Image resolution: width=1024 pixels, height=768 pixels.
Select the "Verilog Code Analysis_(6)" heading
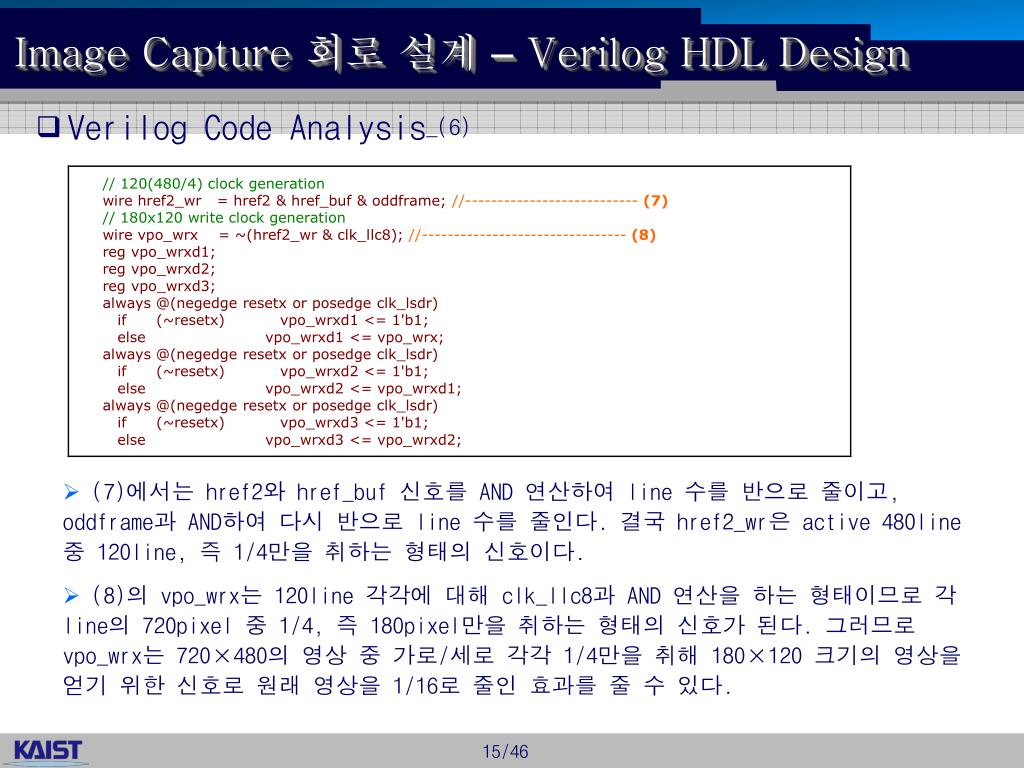268,127
